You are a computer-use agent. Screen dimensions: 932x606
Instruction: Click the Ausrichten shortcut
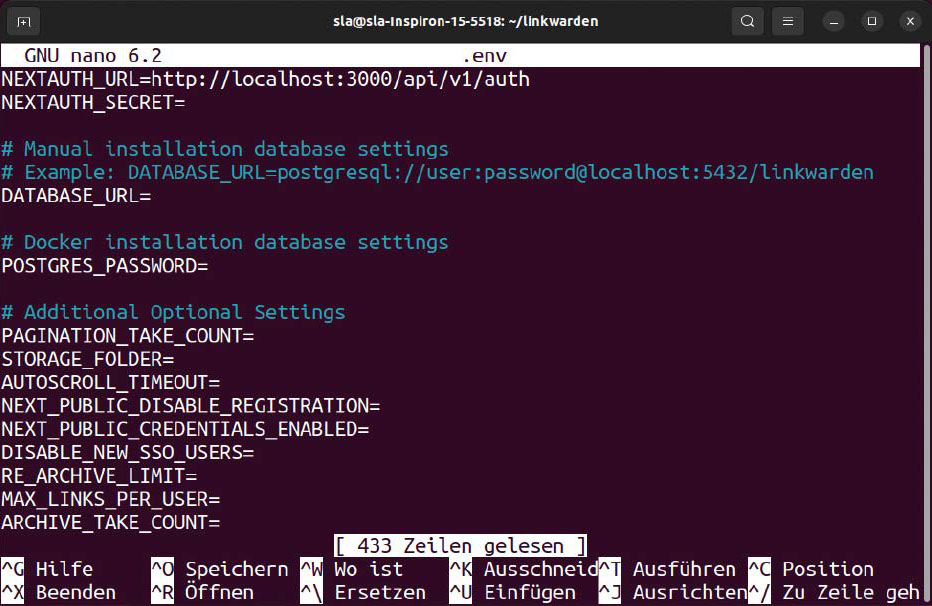click(x=690, y=592)
